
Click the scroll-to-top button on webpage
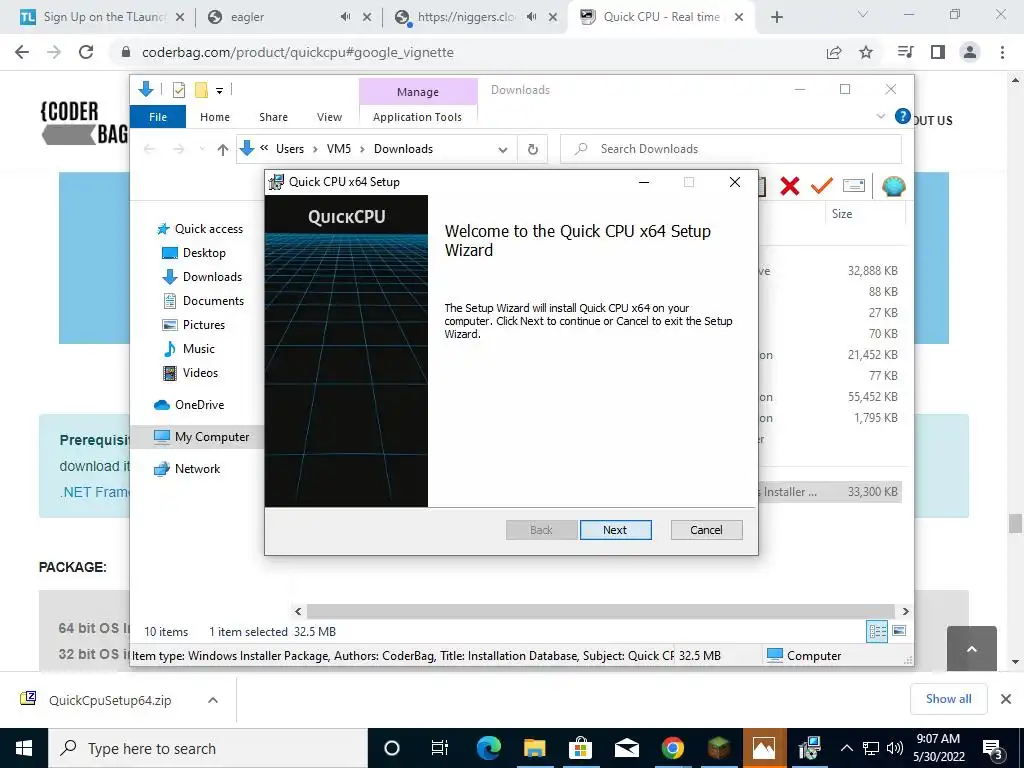click(972, 648)
